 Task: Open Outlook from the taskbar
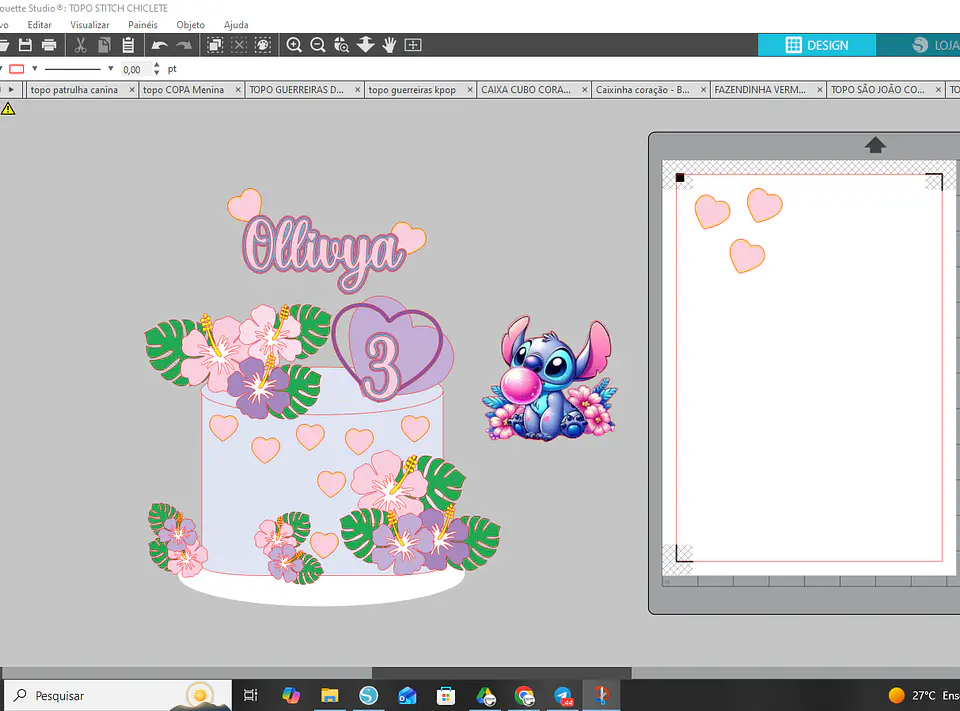tap(407, 696)
